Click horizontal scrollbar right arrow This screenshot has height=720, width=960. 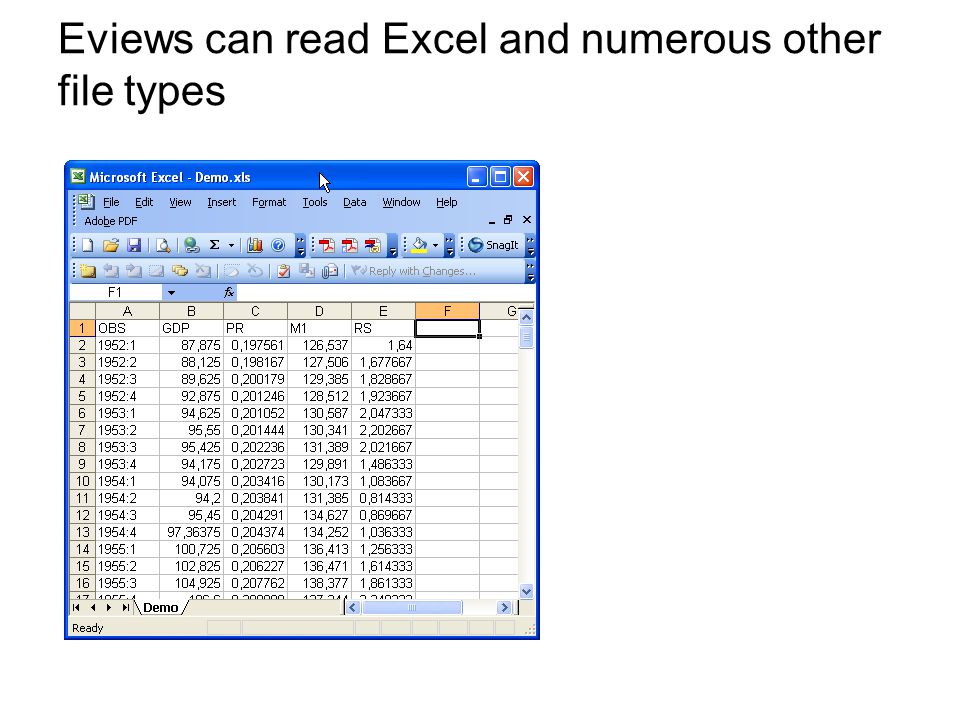[504, 607]
